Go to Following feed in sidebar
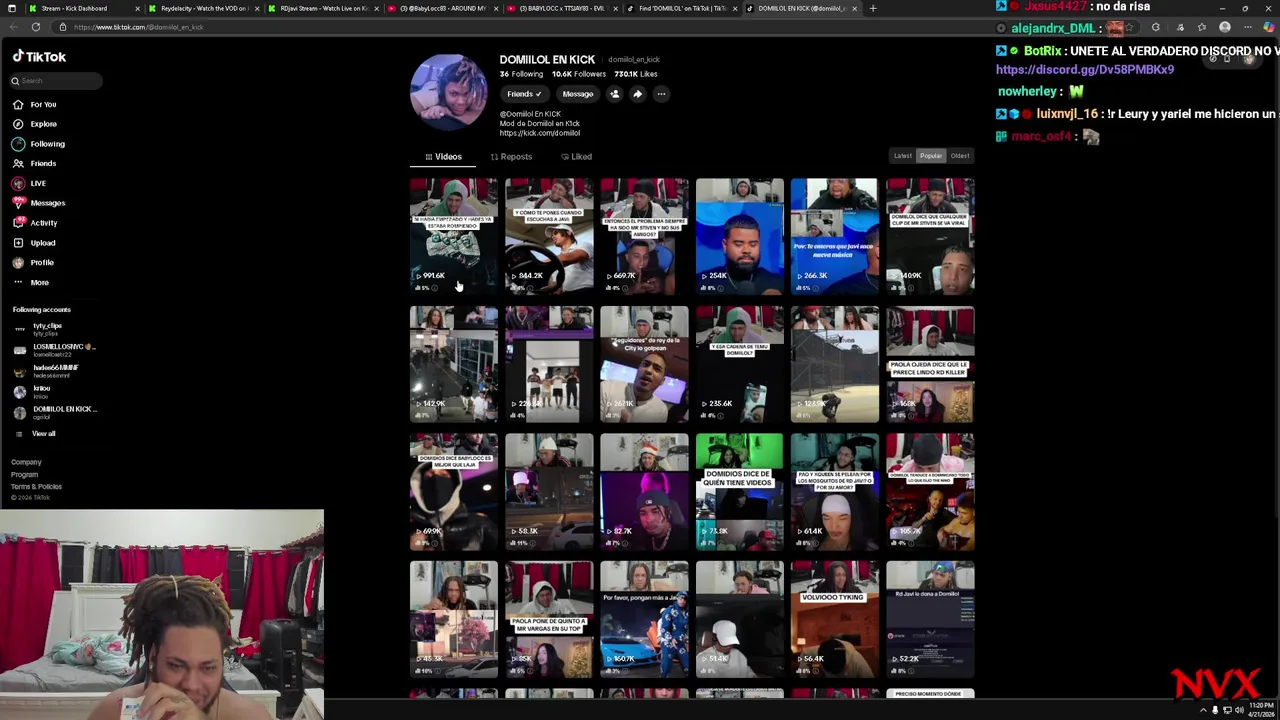This screenshot has height=720, width=1280. tap(39, 144)
